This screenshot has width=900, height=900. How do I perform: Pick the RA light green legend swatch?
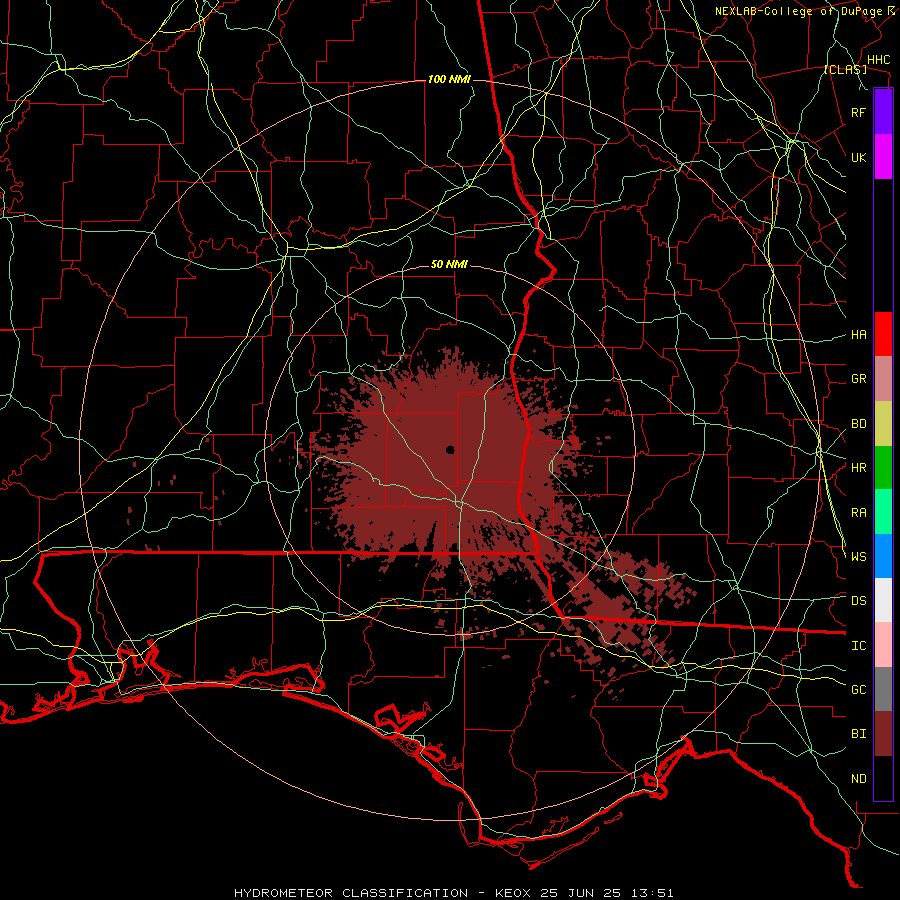point(883,512)
